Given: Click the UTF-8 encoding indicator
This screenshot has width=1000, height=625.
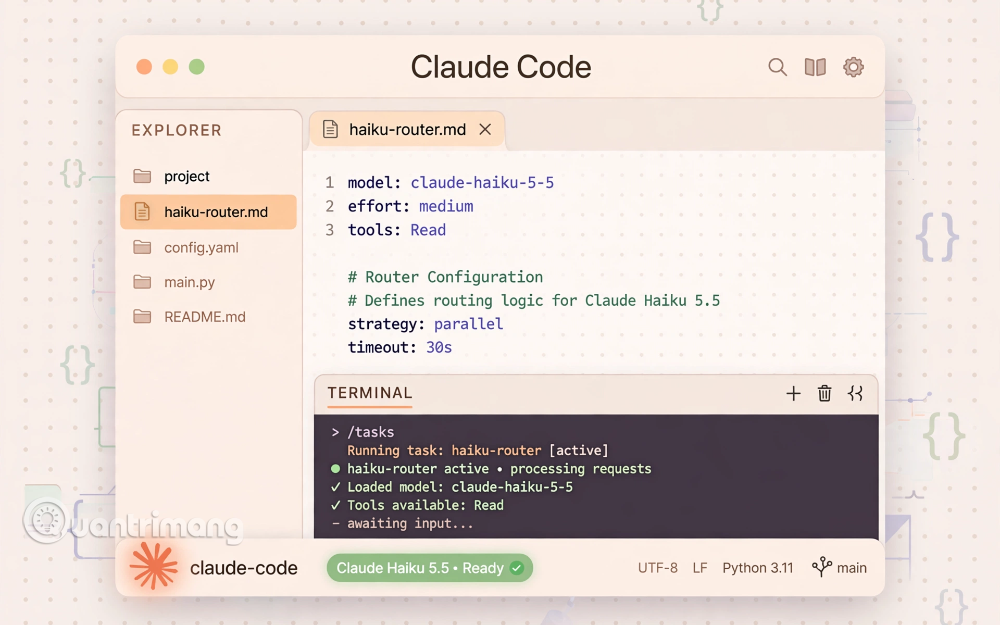Looking at the screenshot, I should click(658, 568).
